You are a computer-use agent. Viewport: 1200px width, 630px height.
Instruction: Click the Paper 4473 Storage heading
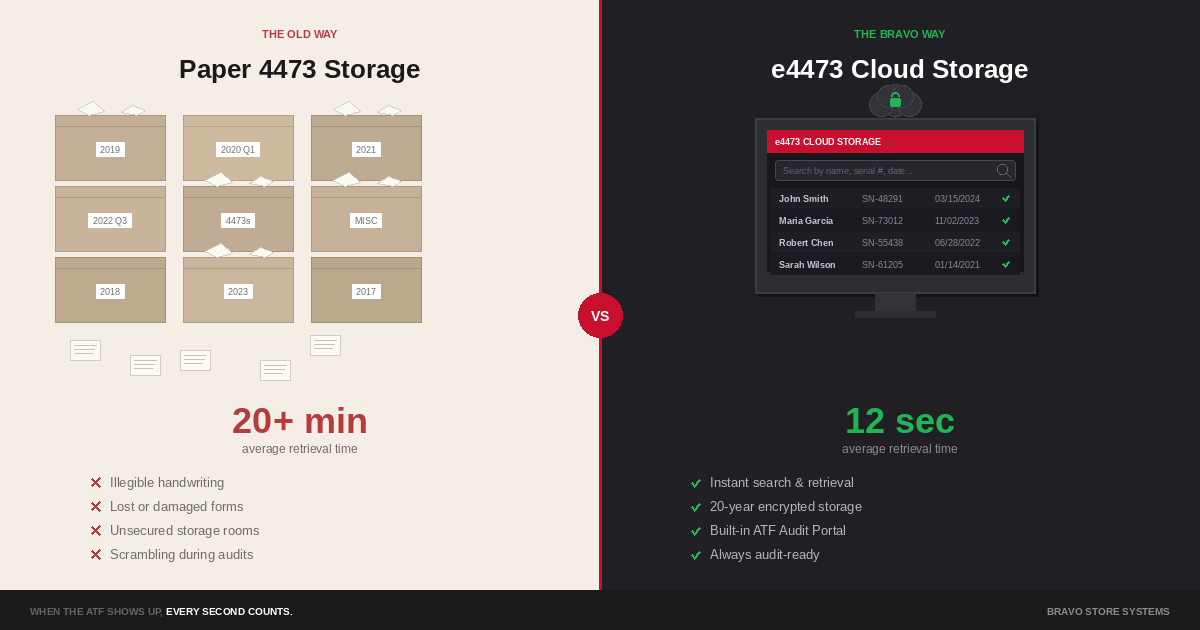[300, 69]
